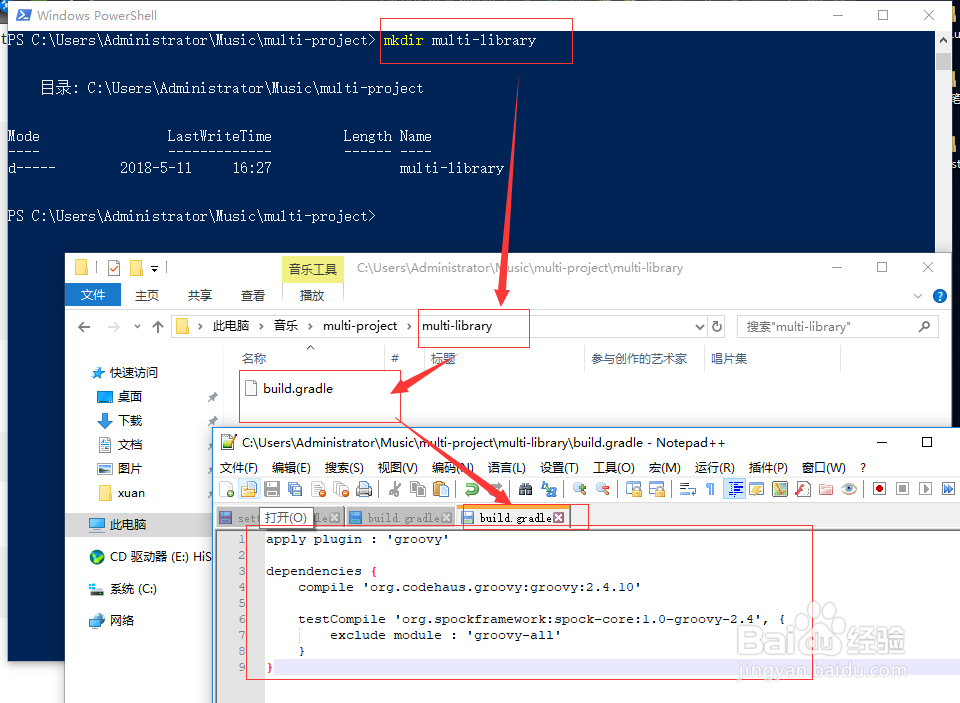Click multi-project in the breadcrumb path

(x=360, y=326)
